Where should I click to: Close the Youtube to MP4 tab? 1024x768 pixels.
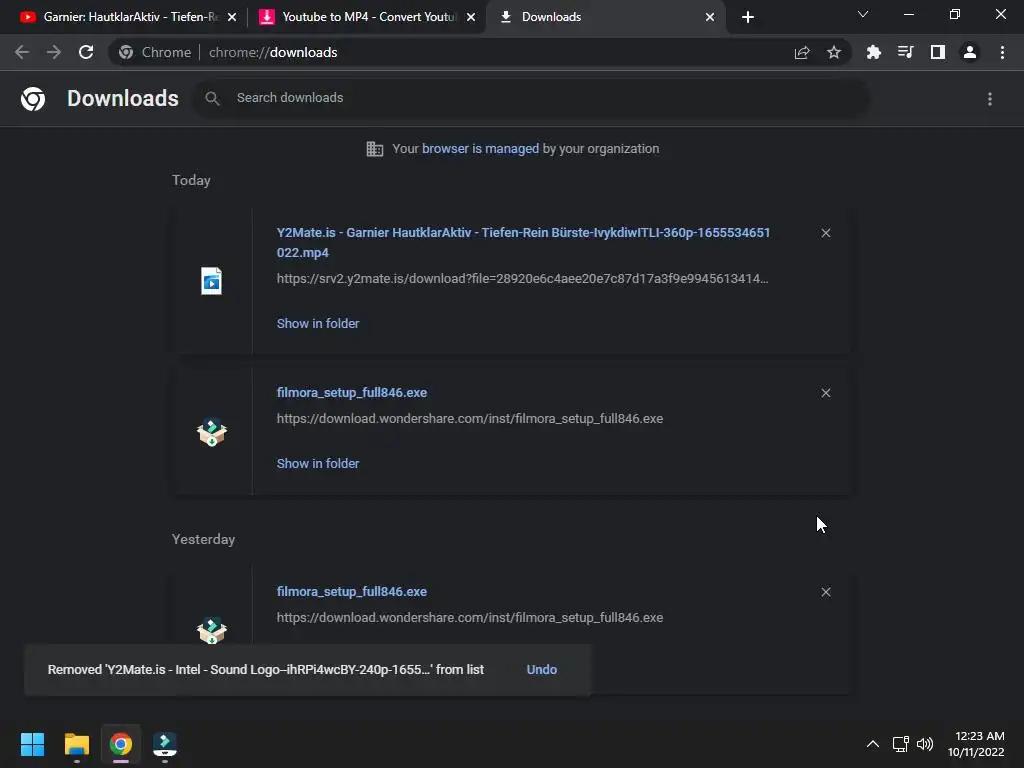pos(471,17)
